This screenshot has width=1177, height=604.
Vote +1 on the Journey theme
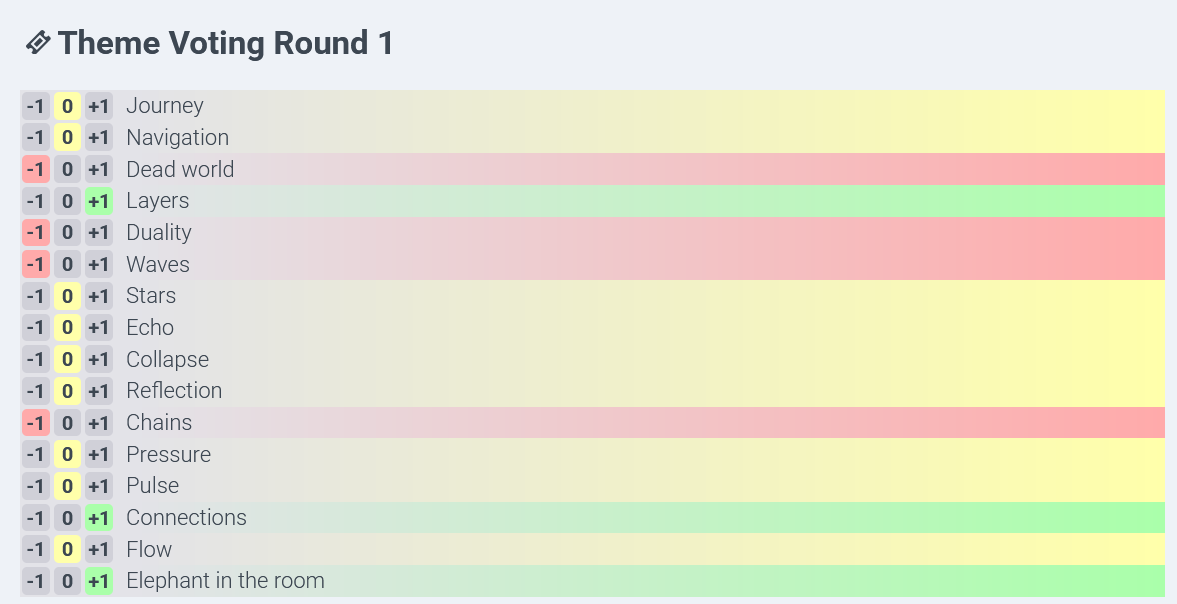click(x=98, y=106)
